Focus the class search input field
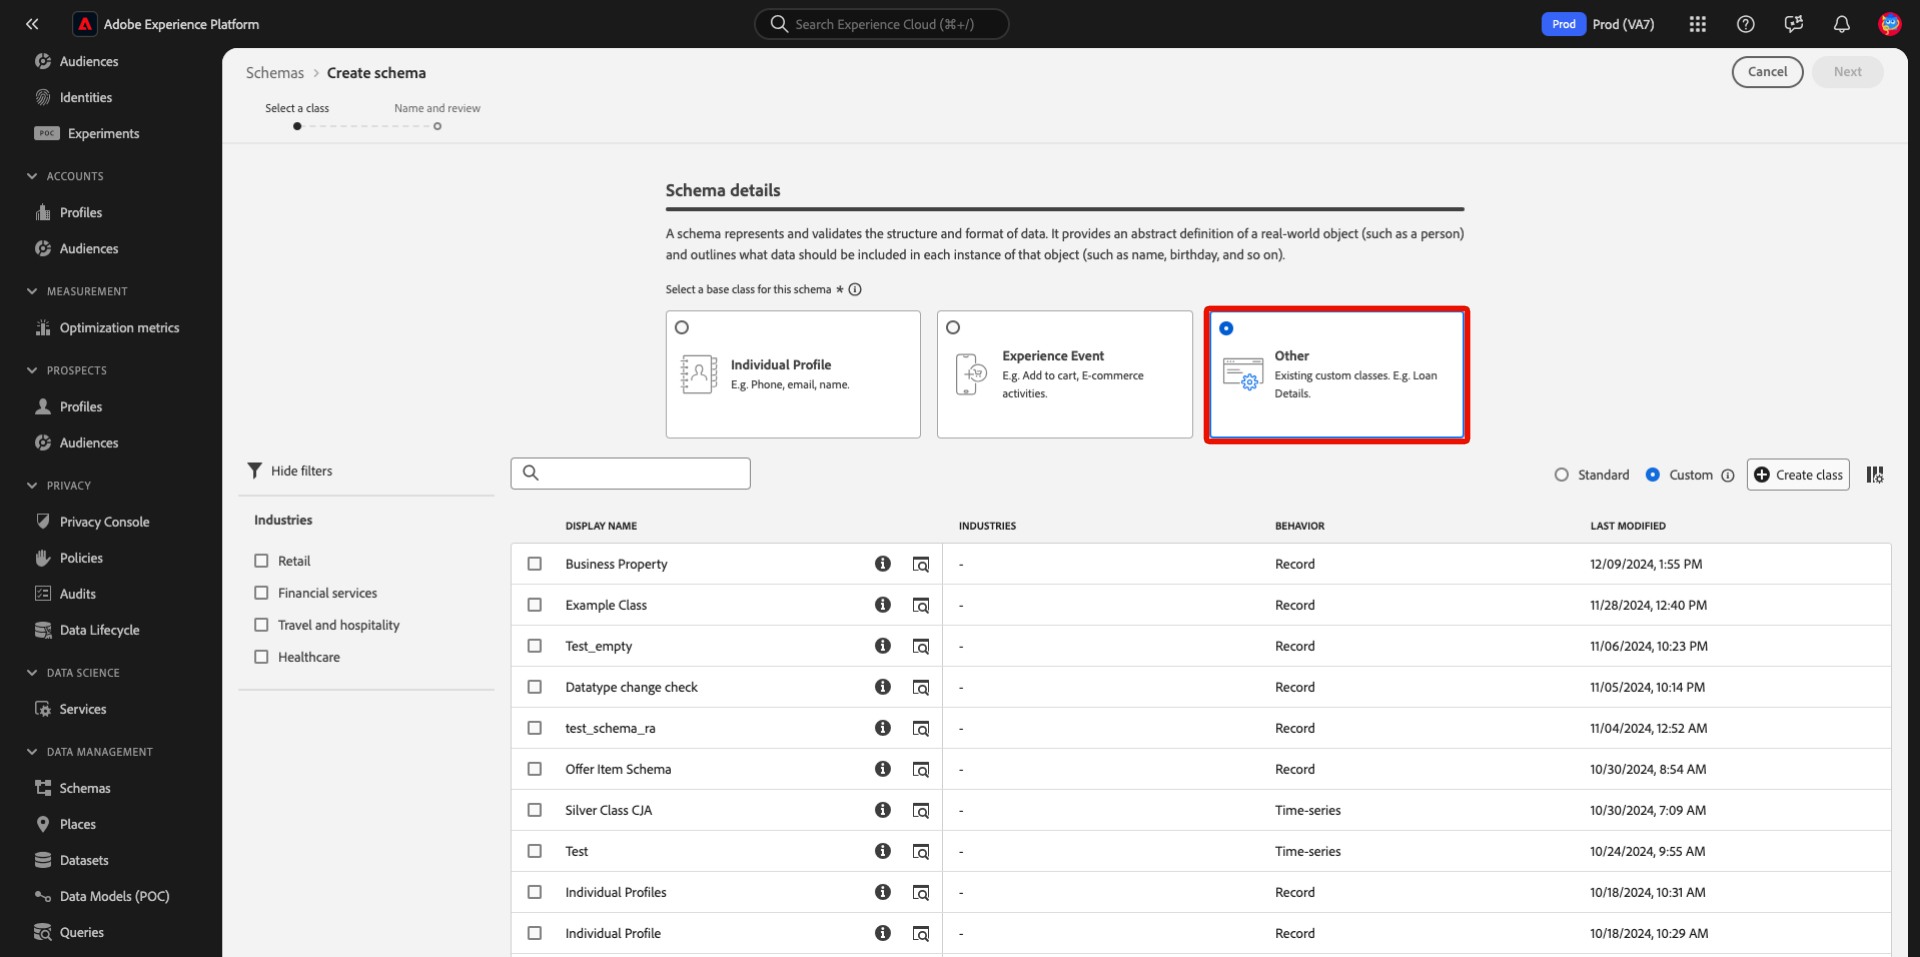This screenshot has height=957, width=1920. click(642, 473)
